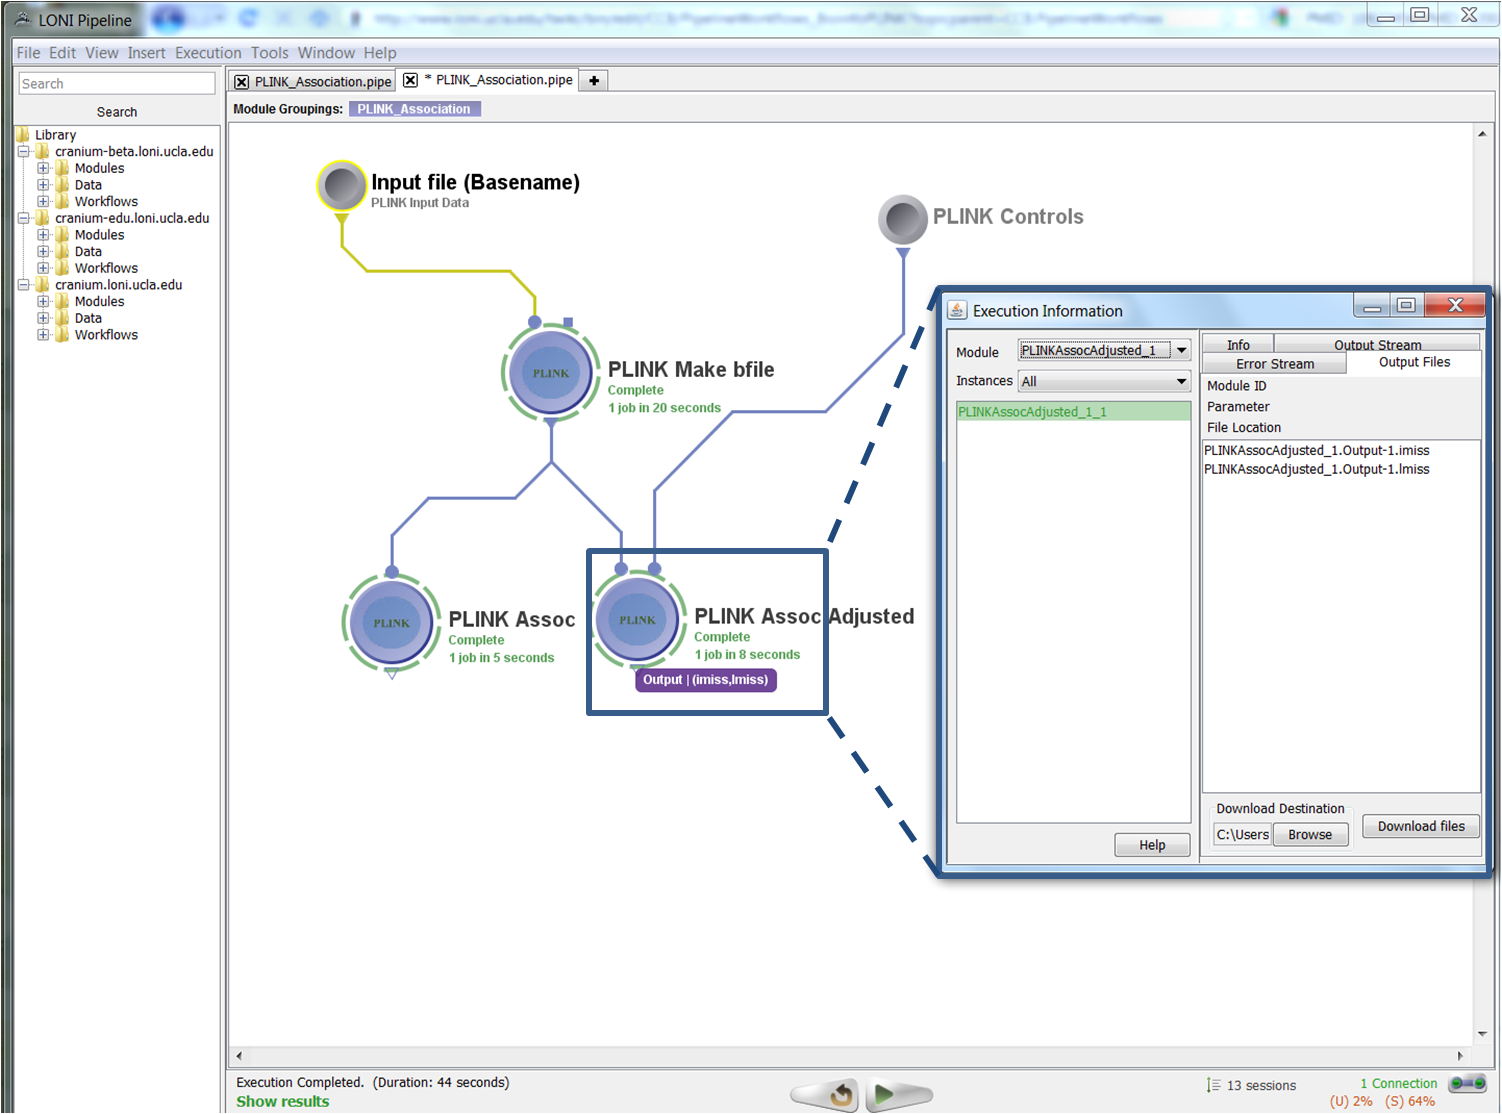This screenshot has width=1502, height=1114.
Task: Click the 13 sessions status text
Action: coord(1261,1085)
